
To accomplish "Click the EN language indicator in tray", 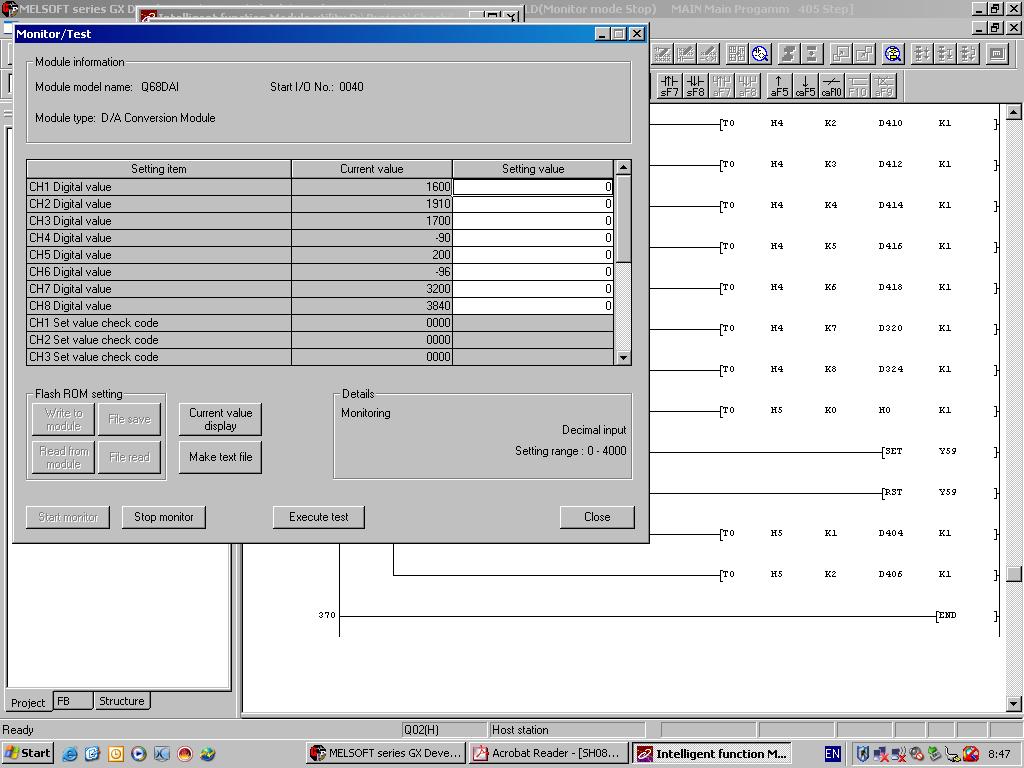I will point(832,754).
